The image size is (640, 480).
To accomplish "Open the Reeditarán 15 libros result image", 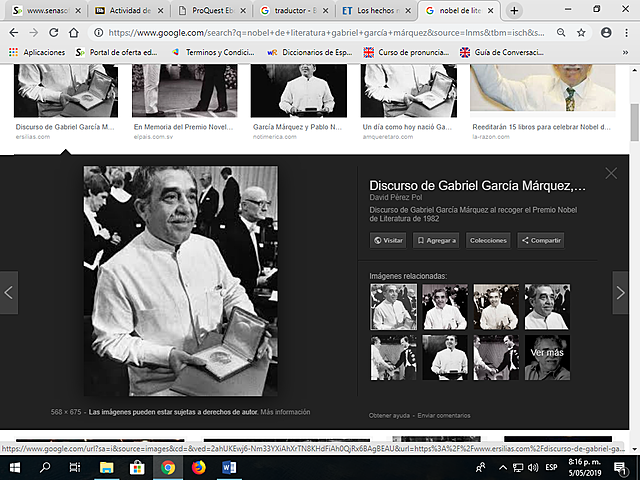I will (x=542, y=88).
